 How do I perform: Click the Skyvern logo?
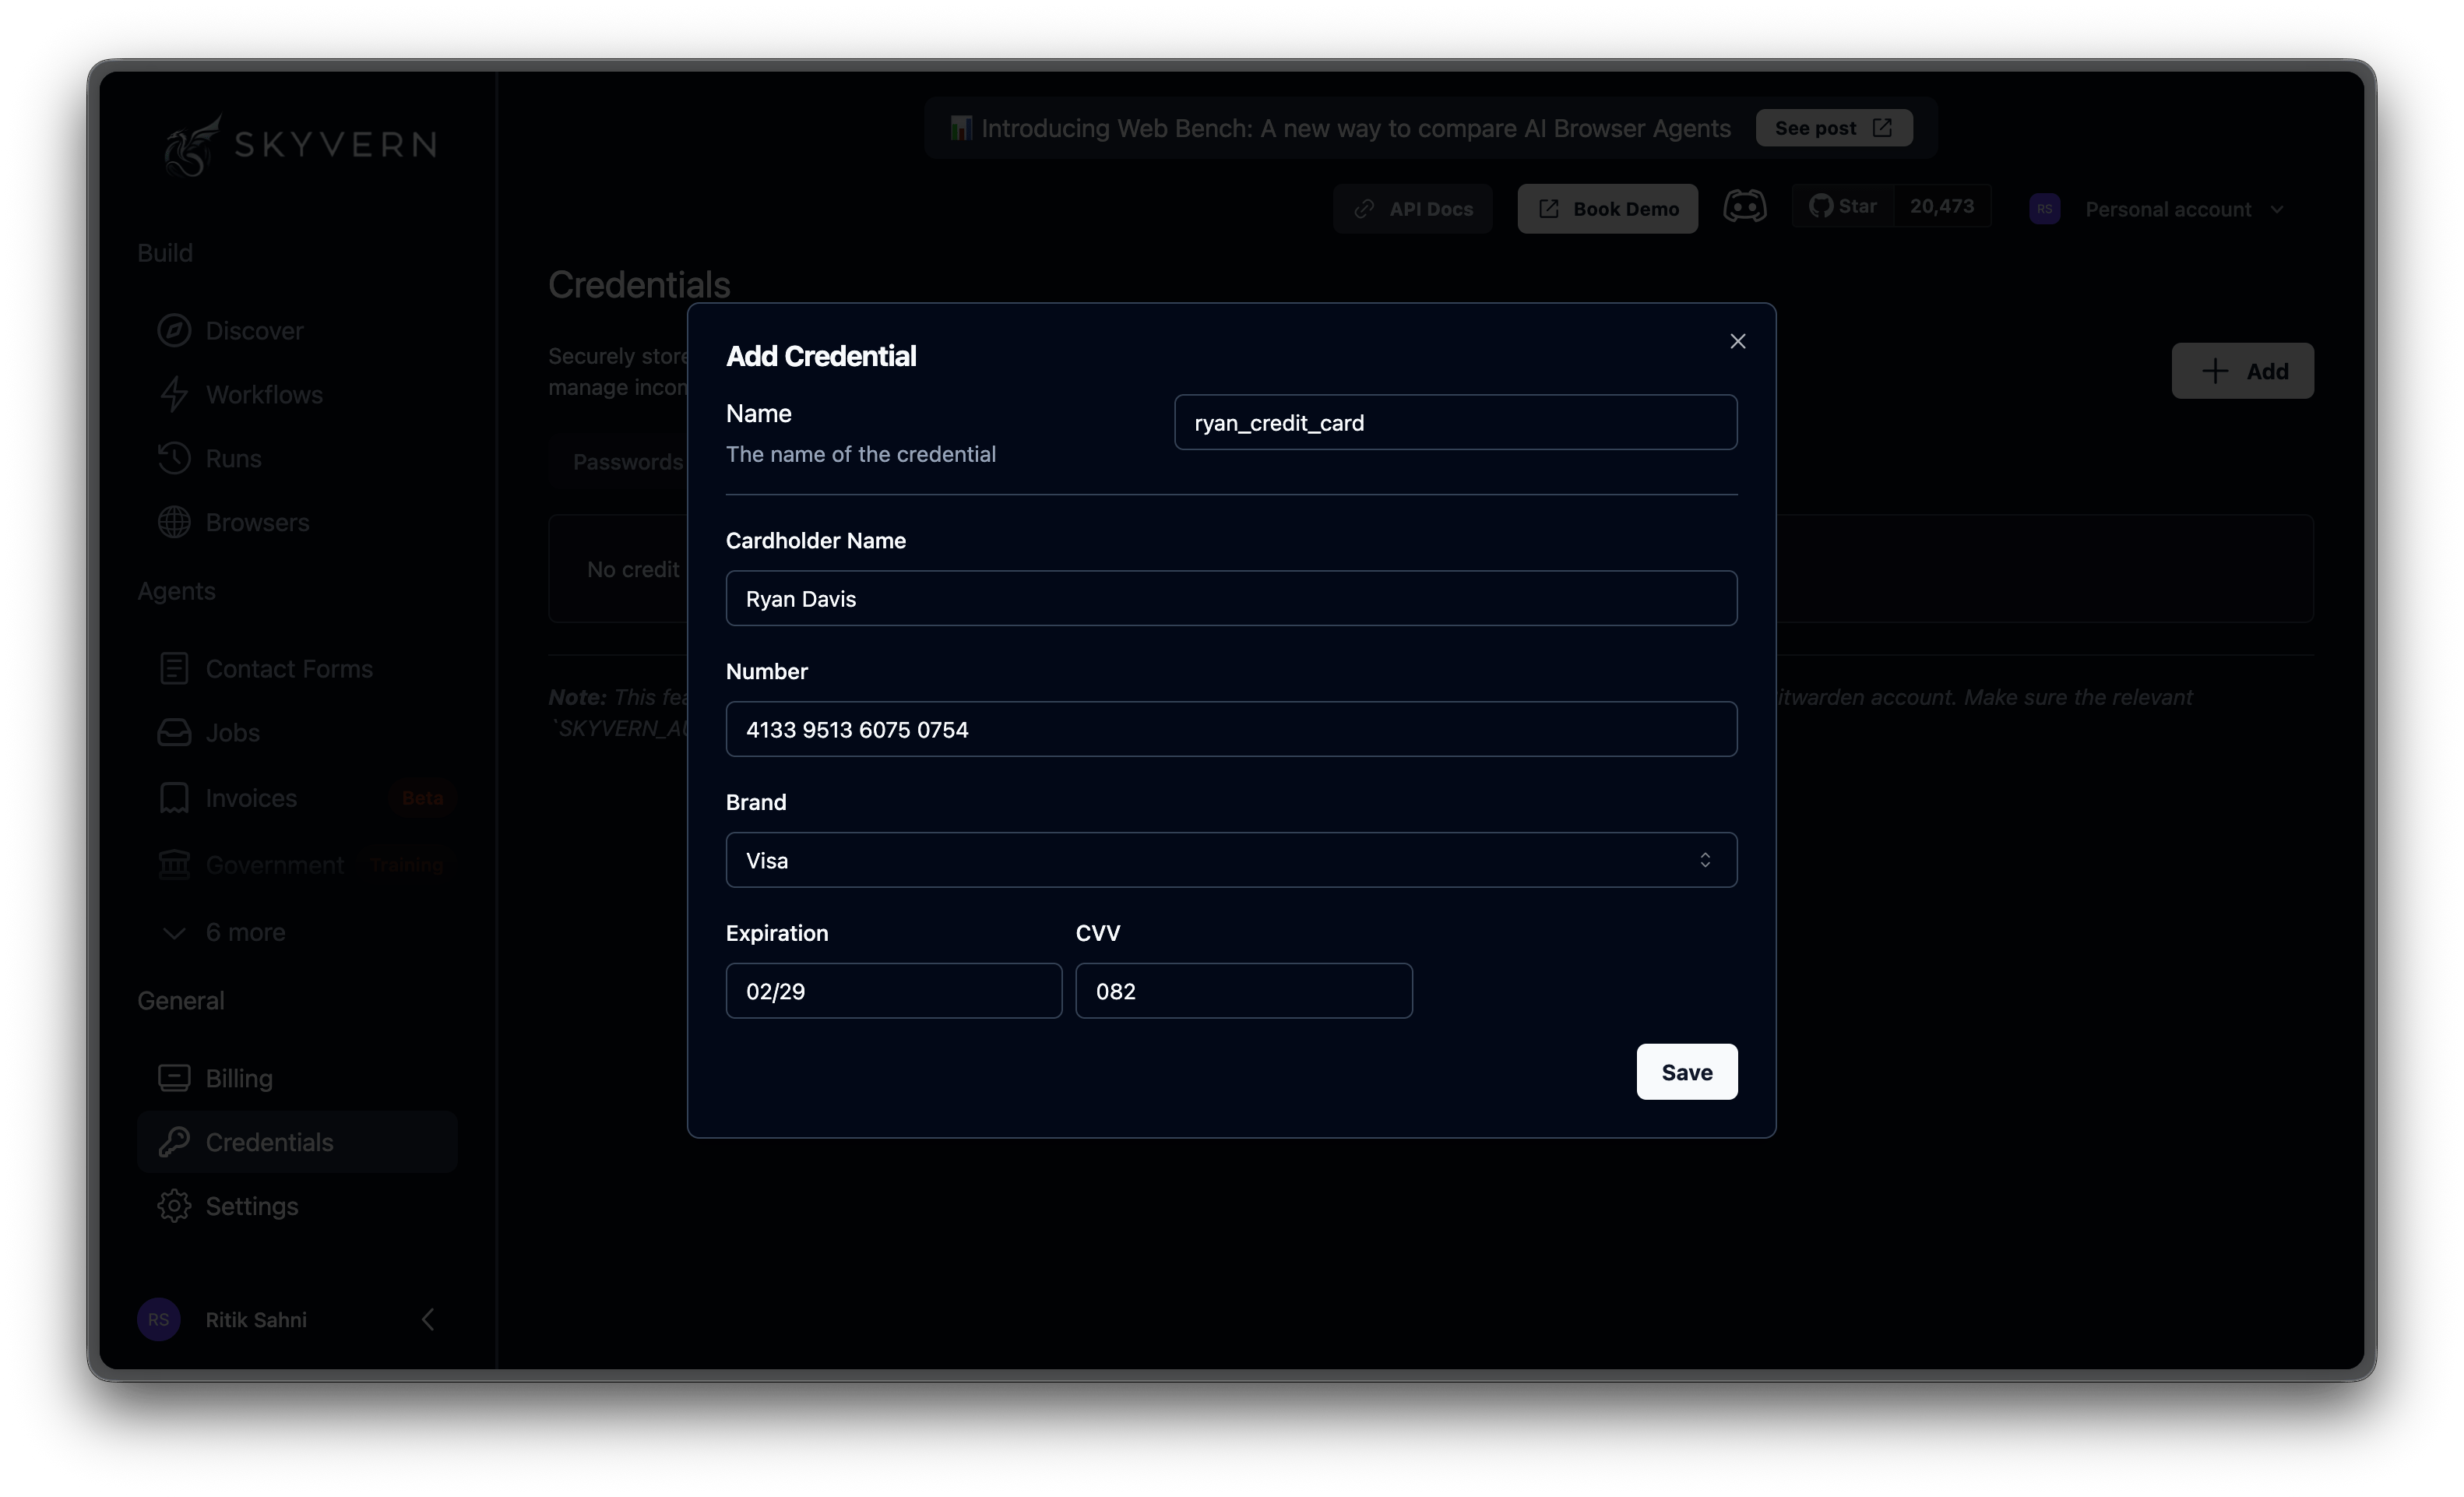(300, 145)
